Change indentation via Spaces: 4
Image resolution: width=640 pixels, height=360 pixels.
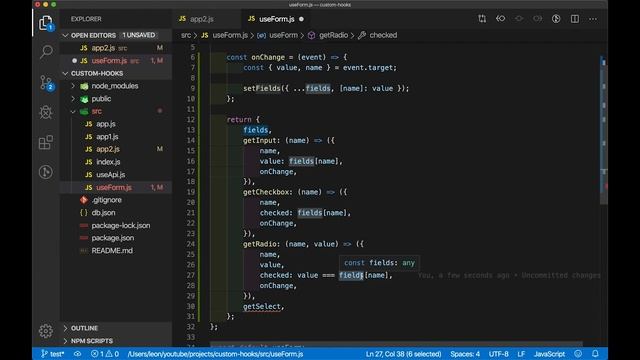pos(465,354)
